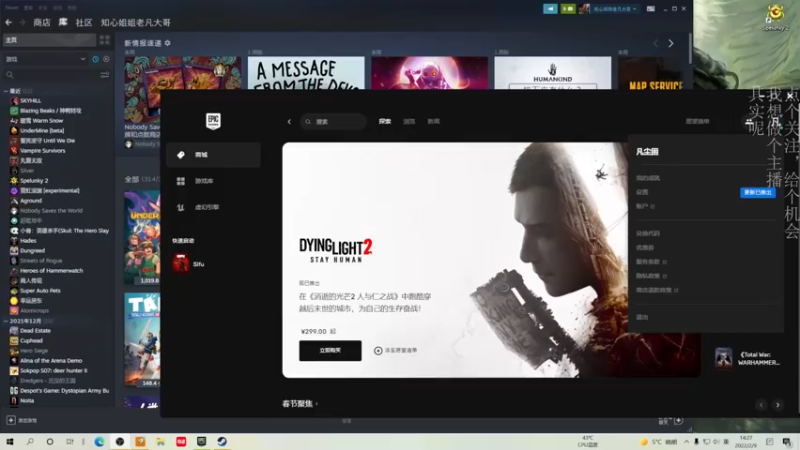Show previous carousel items in Epic store
800x450 pixels.
click(761, 405)
